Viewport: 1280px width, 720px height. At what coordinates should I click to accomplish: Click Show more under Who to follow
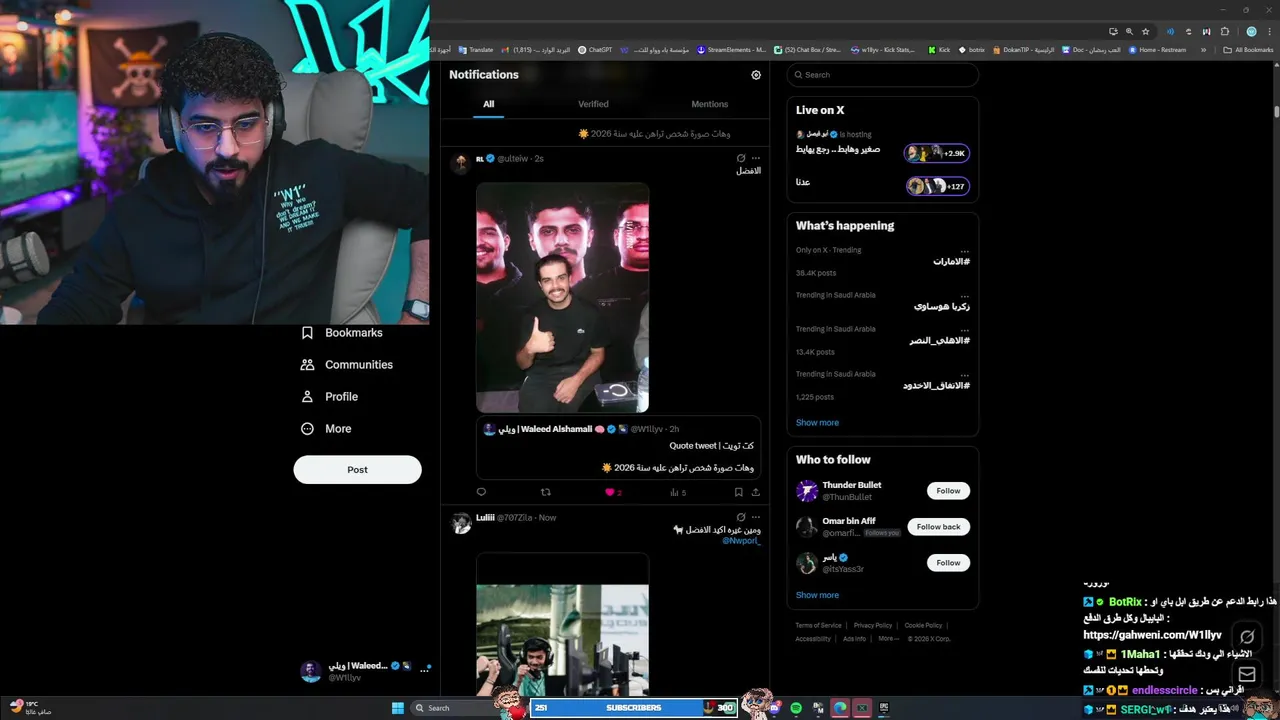(x=817, y=595)
